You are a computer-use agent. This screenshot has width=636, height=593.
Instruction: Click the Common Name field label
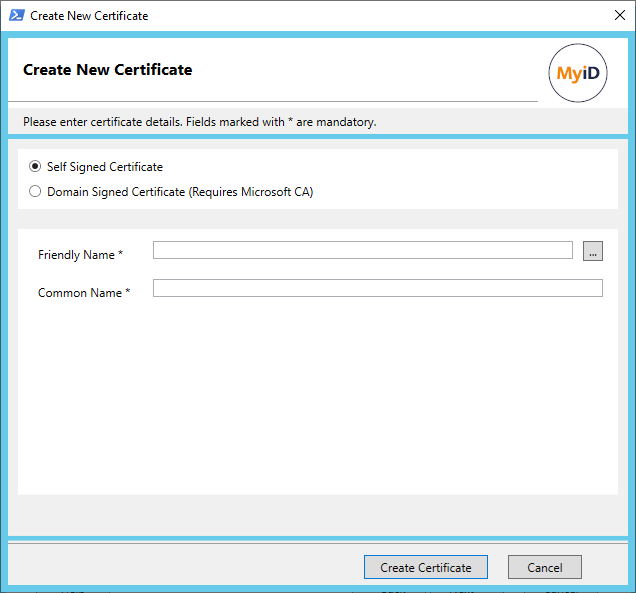pos(80,293)
